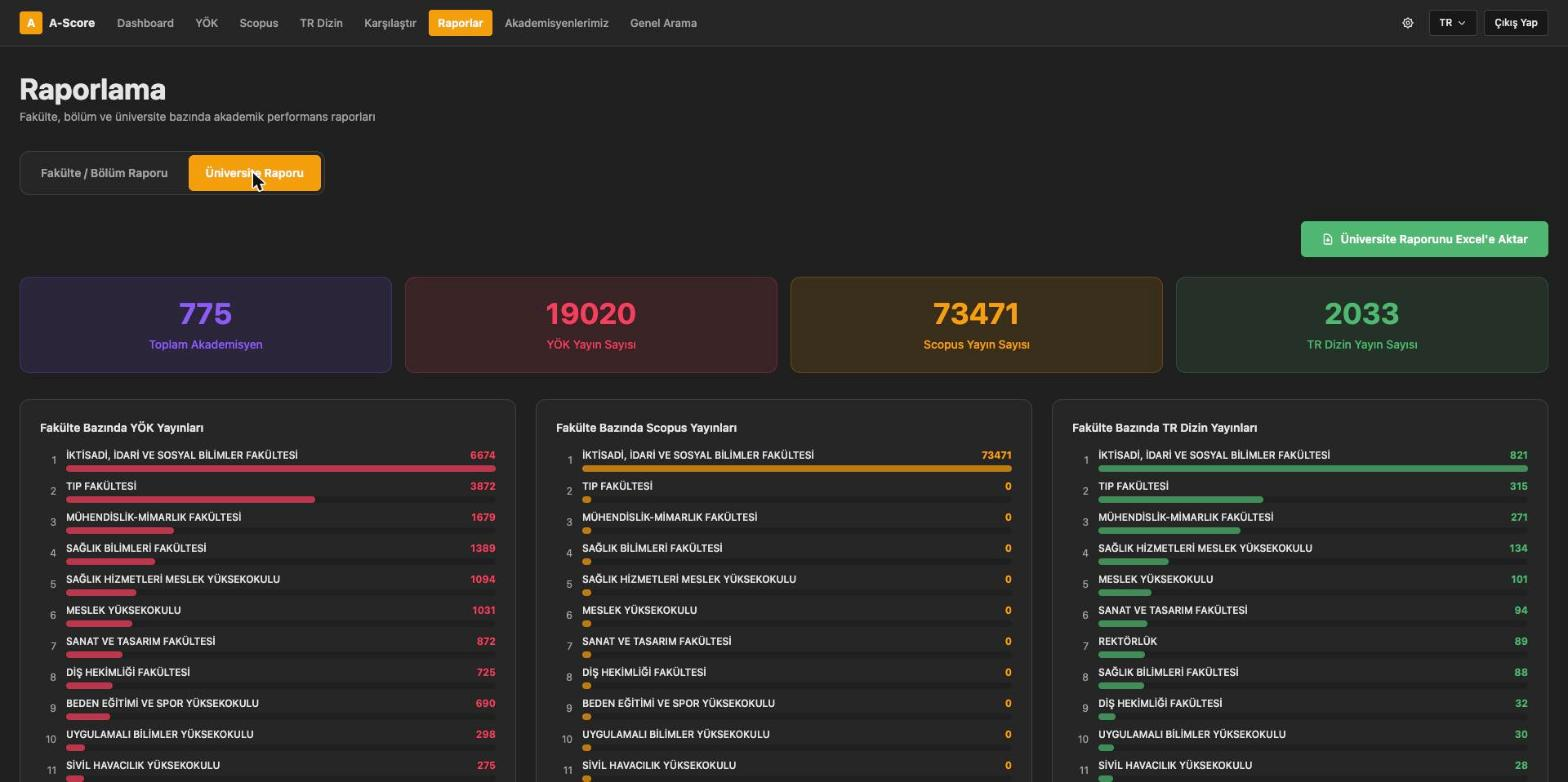Viewport: 1568px width, 782px height.
Task: Click Üniversite Raporunu Excel'e Aktar button
Action: pos(1424,239)
